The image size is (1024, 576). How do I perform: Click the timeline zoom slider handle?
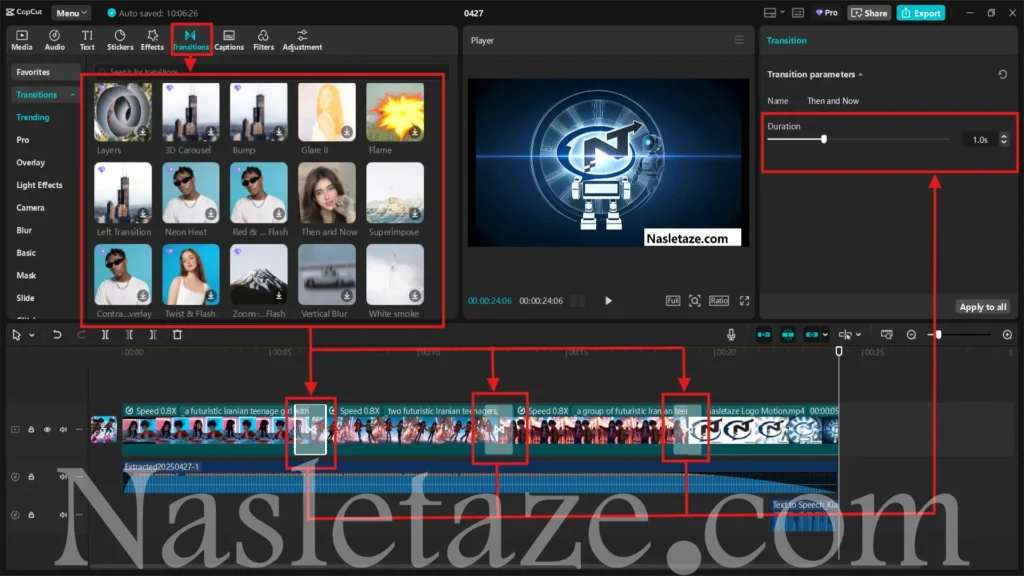click(x=938, y=334)
